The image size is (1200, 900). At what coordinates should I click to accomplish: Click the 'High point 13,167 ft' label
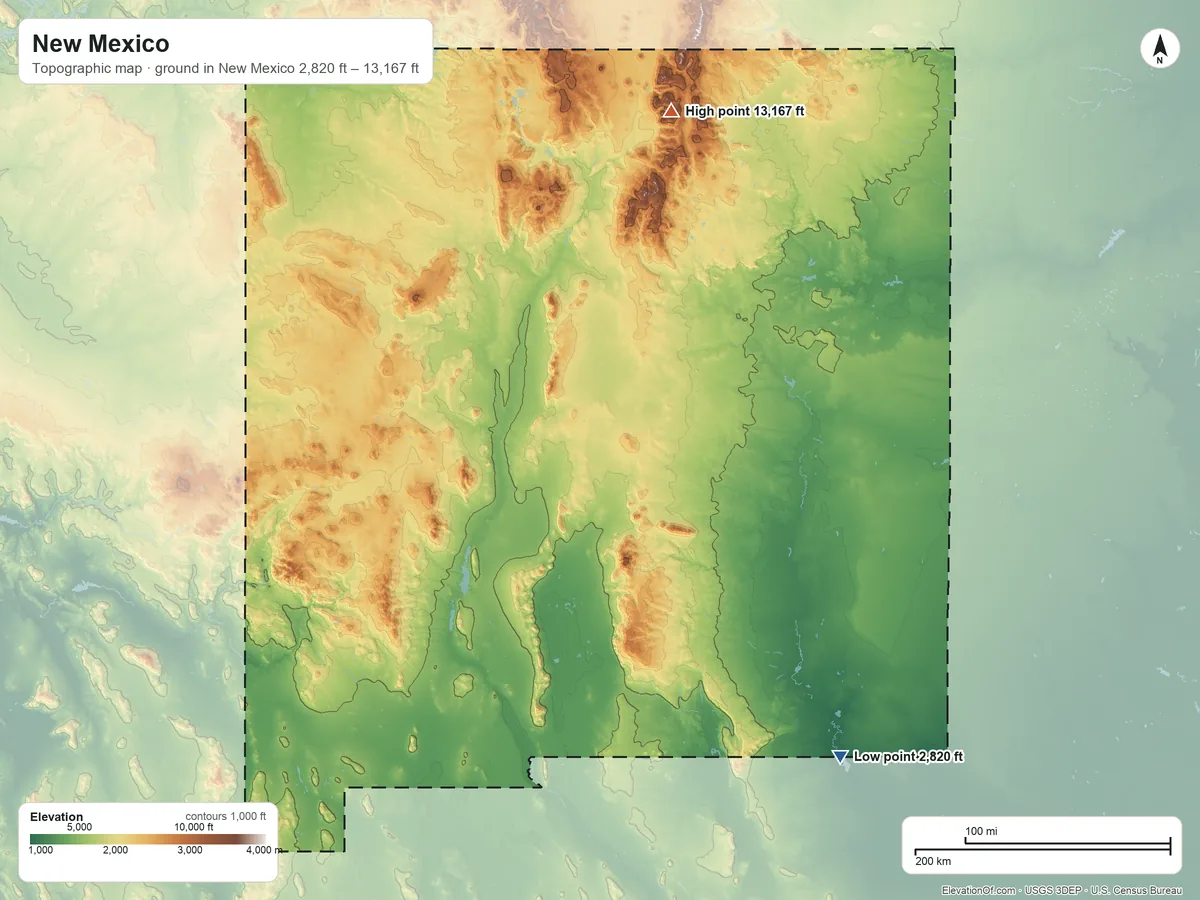[745, 111]
